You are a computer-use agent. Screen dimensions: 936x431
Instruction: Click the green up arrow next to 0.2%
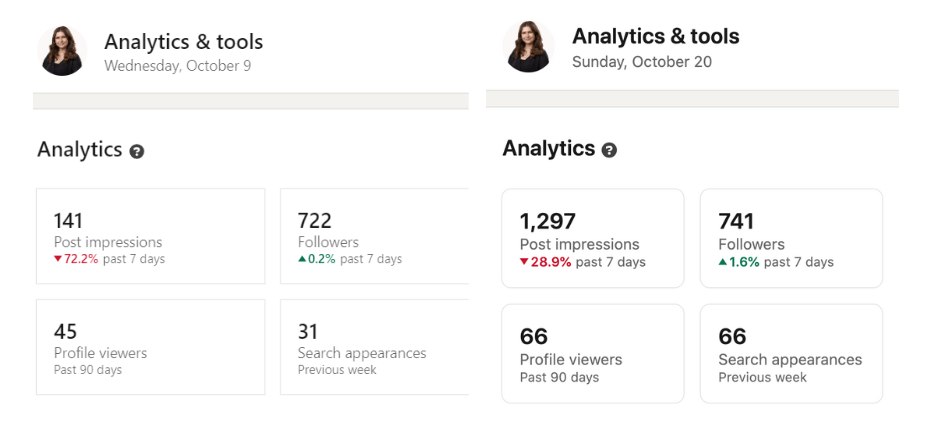coord(302,260)
